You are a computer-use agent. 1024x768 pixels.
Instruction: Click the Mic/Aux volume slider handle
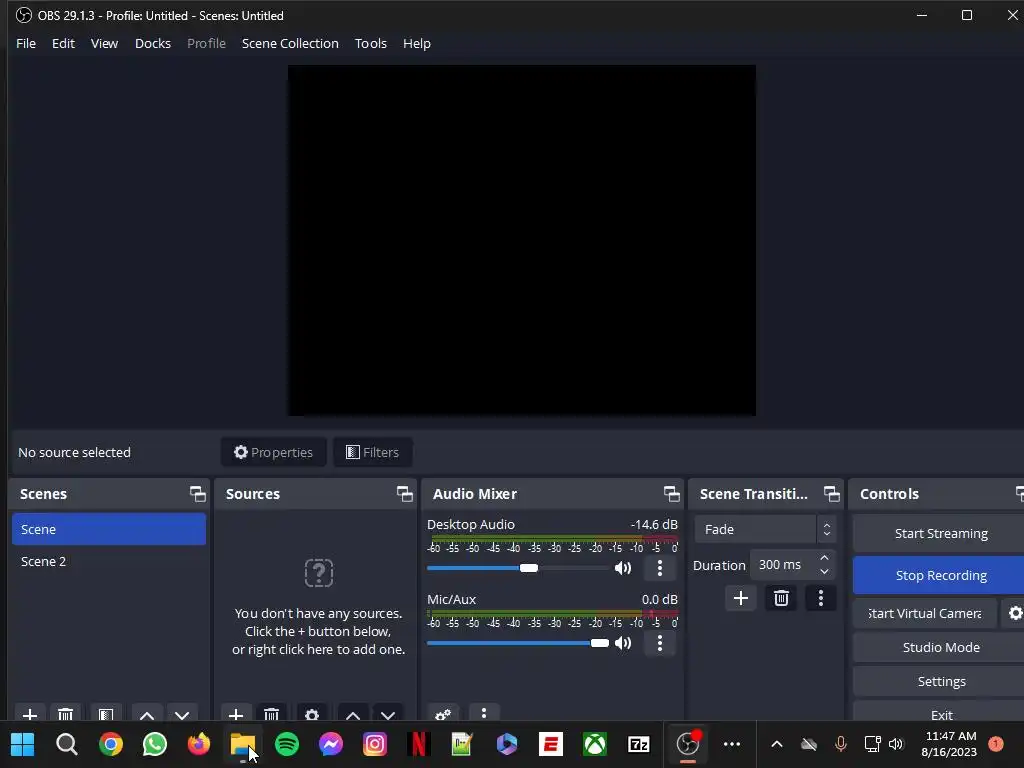[600, 643]
